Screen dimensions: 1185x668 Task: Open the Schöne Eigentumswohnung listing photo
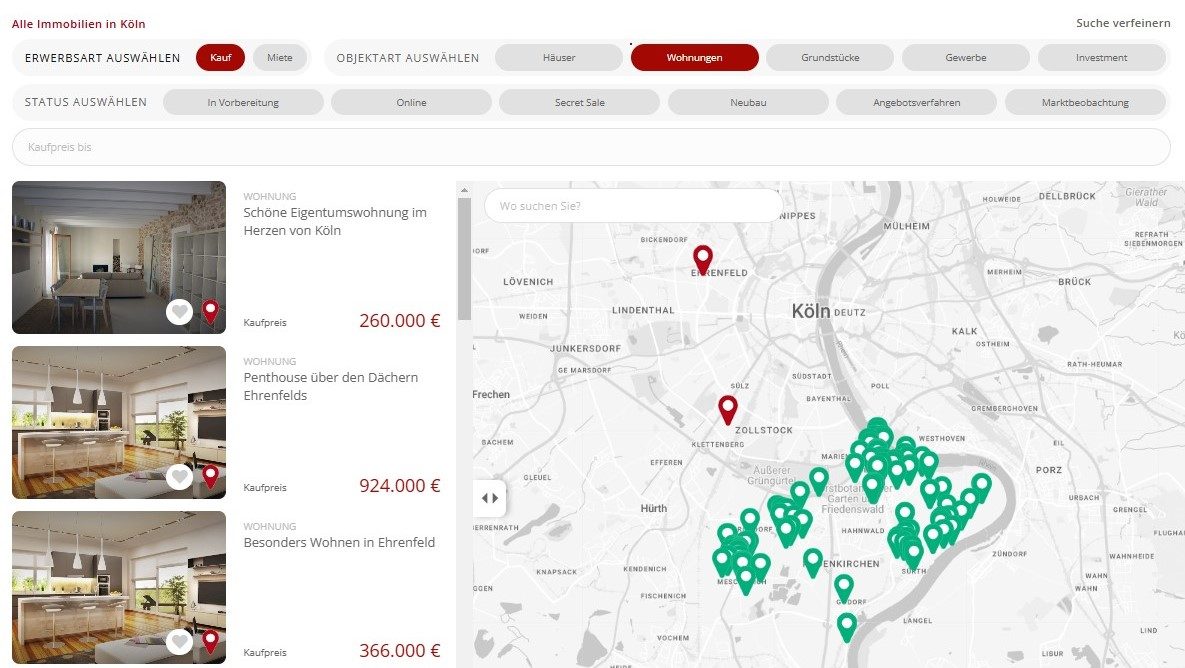pos(119,257)
